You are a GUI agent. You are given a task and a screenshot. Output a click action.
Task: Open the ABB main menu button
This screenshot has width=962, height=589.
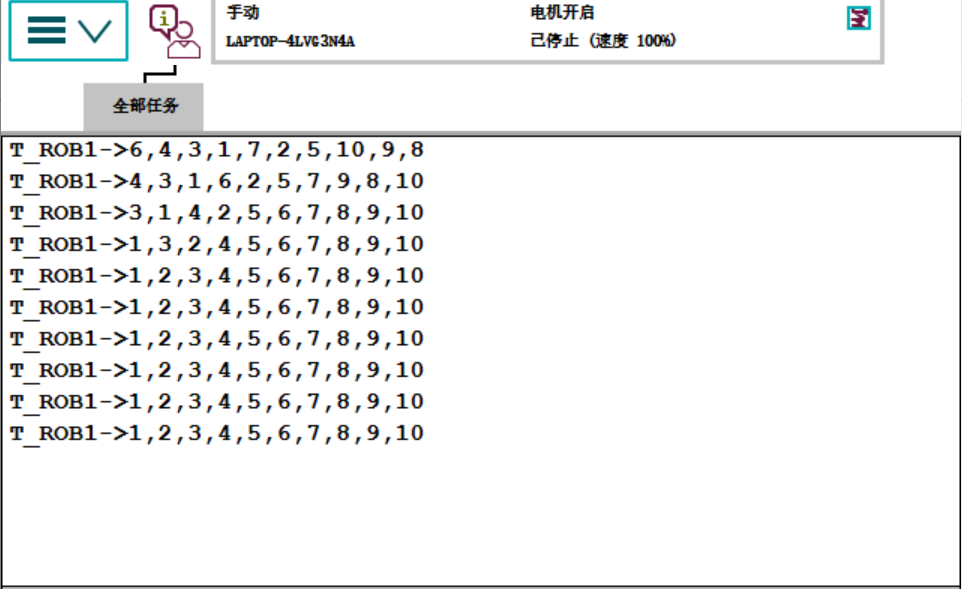coord(68,31)
